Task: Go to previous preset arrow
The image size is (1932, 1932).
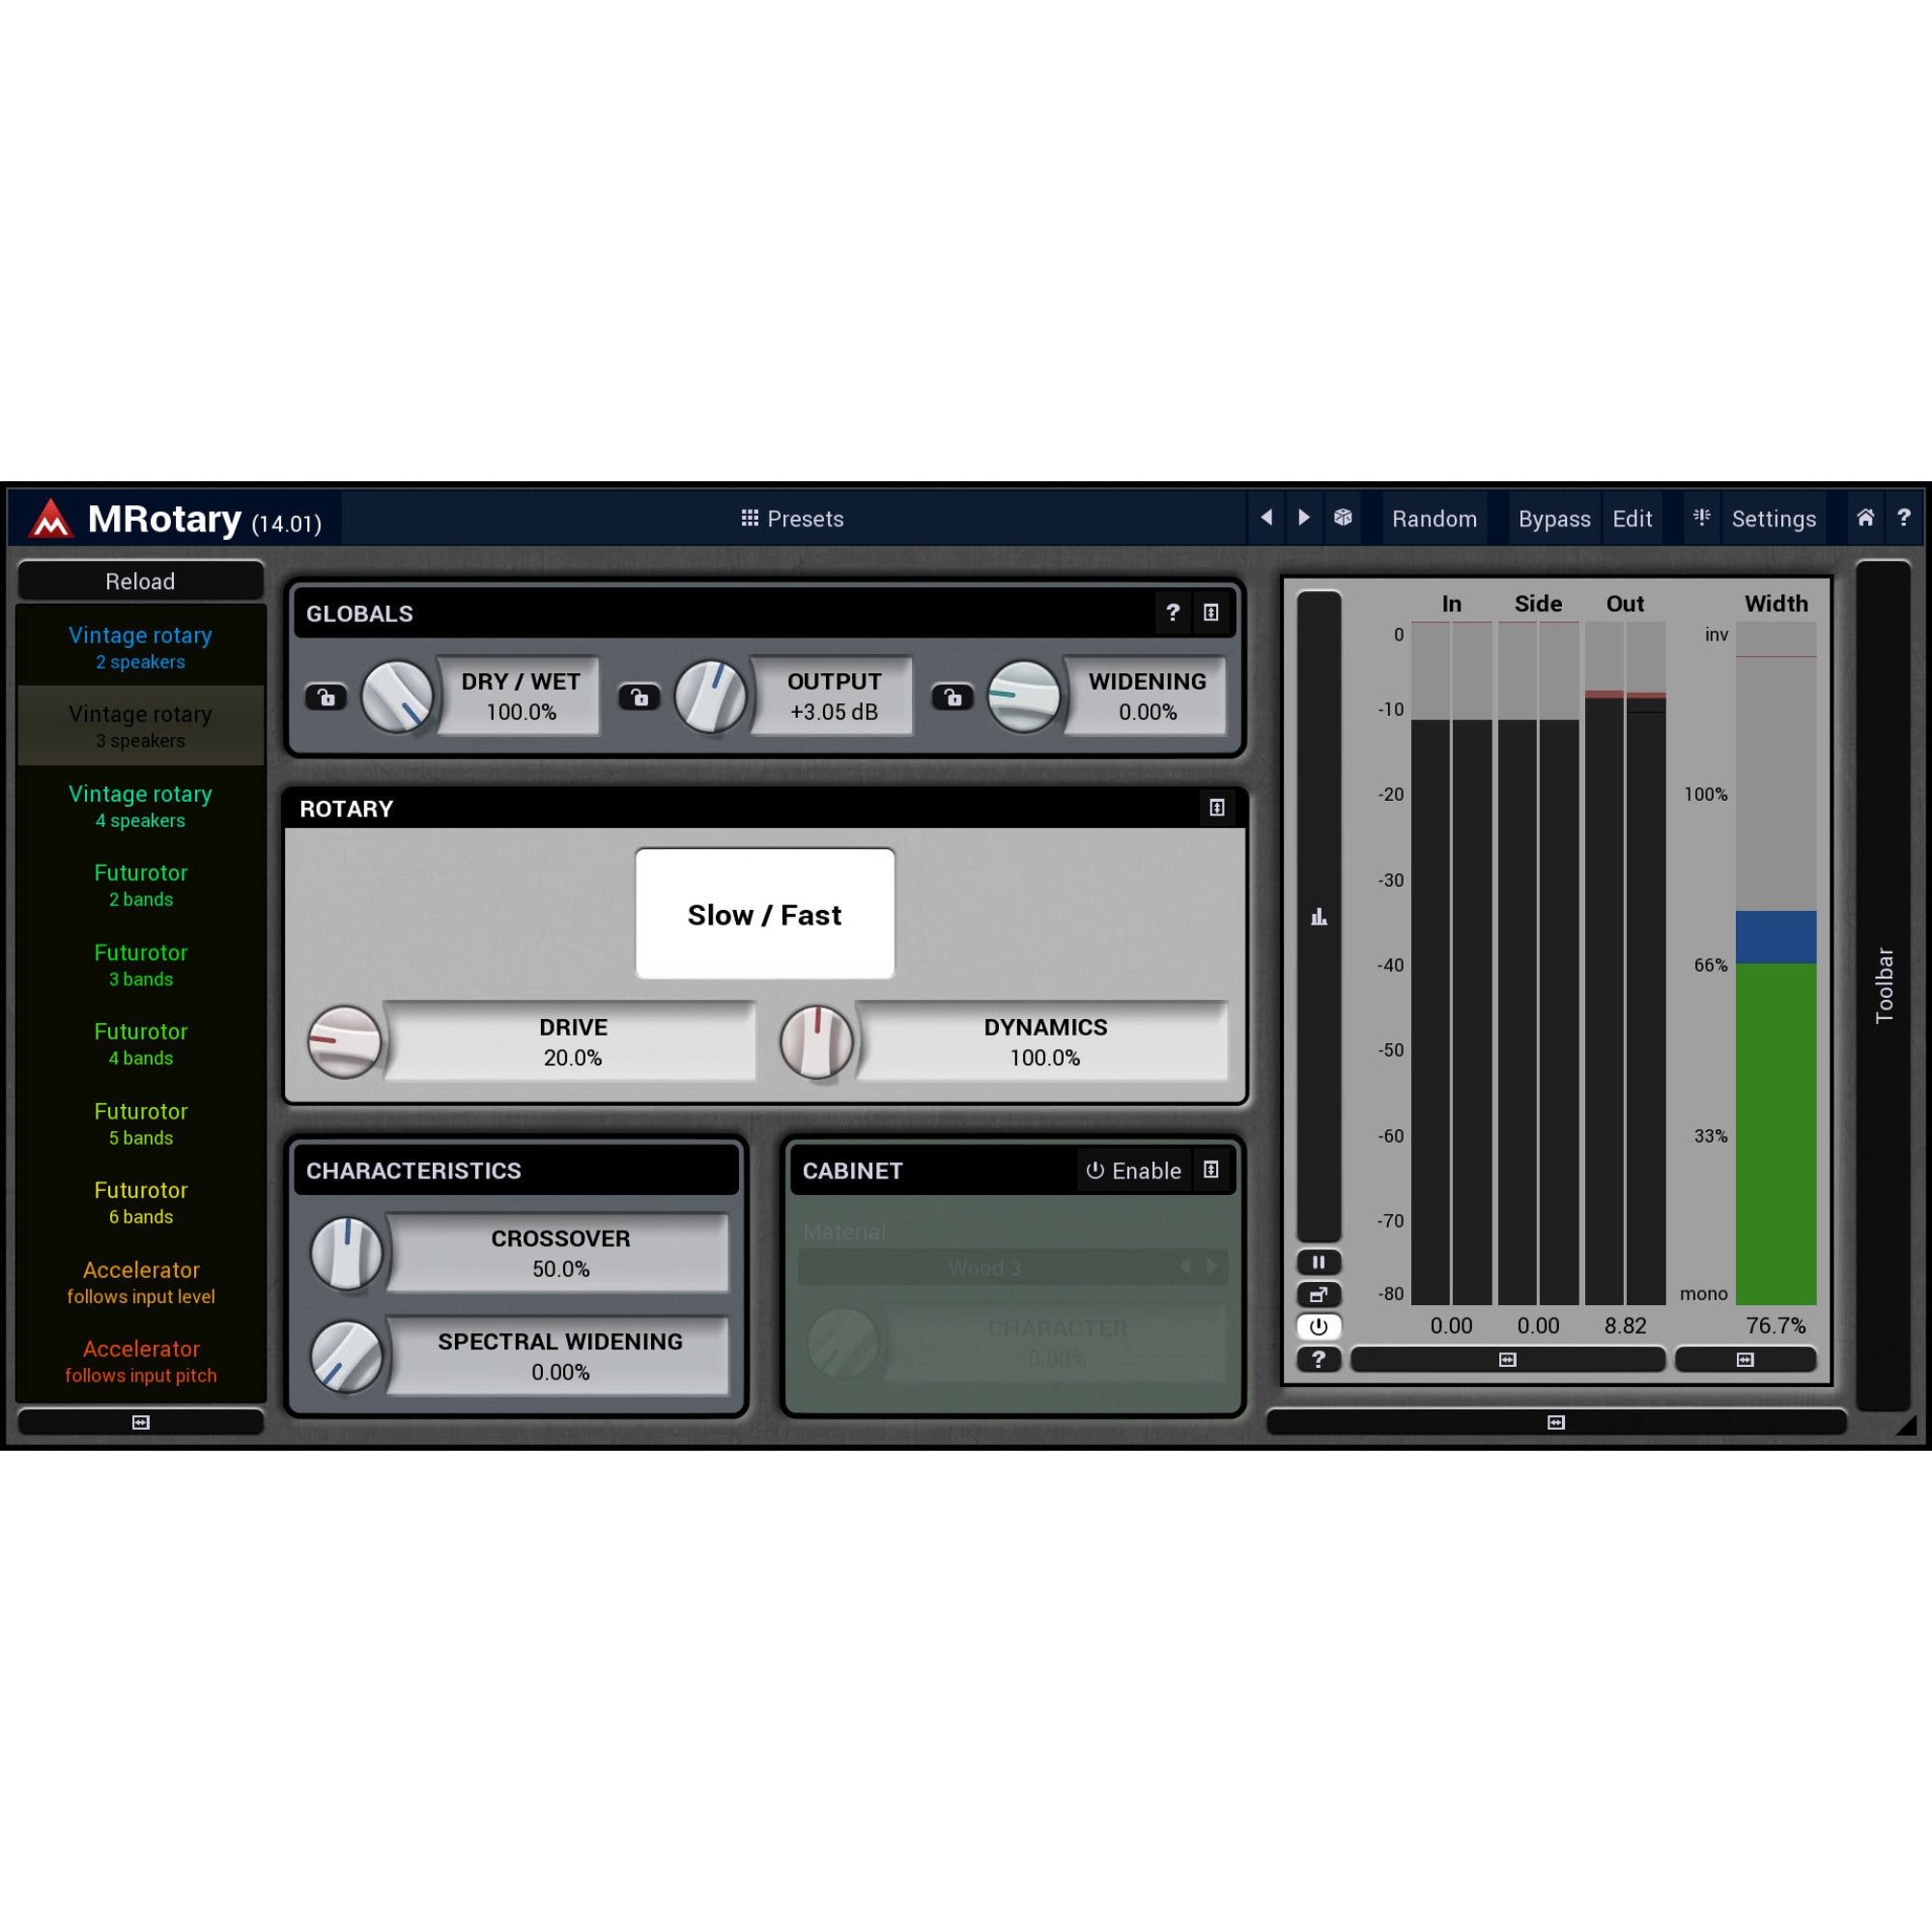Action: pyautogui.click(x=1267, y=518)
